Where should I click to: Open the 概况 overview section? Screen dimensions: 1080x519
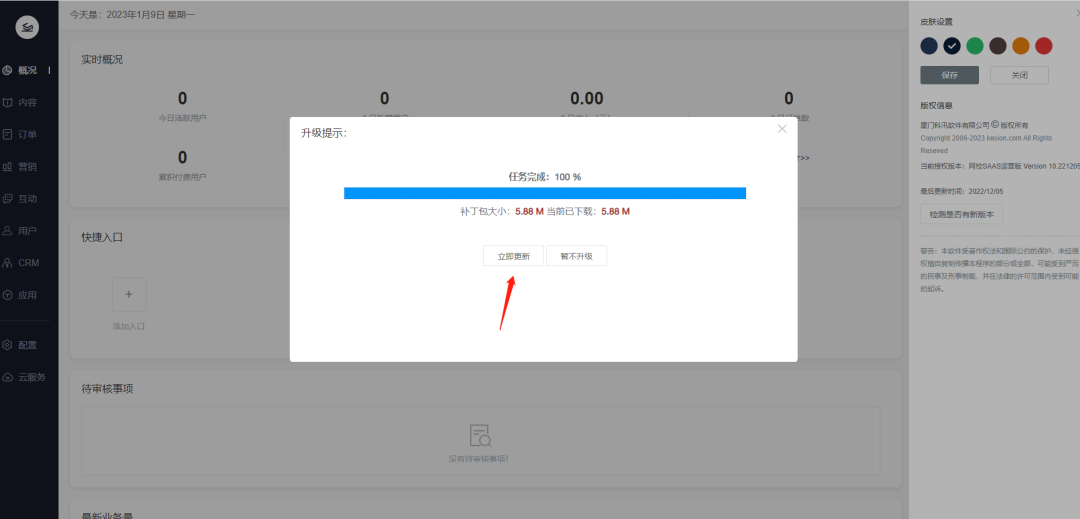pos(28,70)
